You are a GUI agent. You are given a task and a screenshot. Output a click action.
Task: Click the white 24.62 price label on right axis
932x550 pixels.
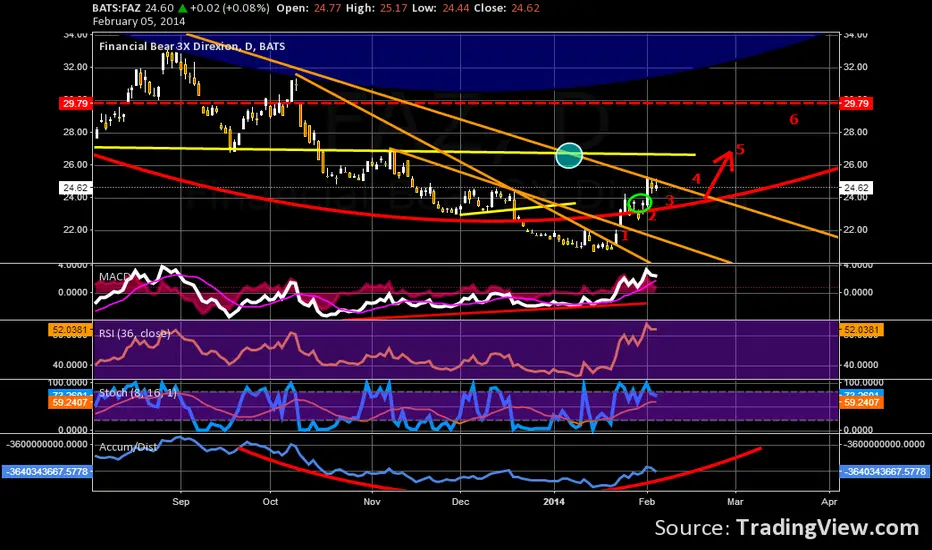856,188
